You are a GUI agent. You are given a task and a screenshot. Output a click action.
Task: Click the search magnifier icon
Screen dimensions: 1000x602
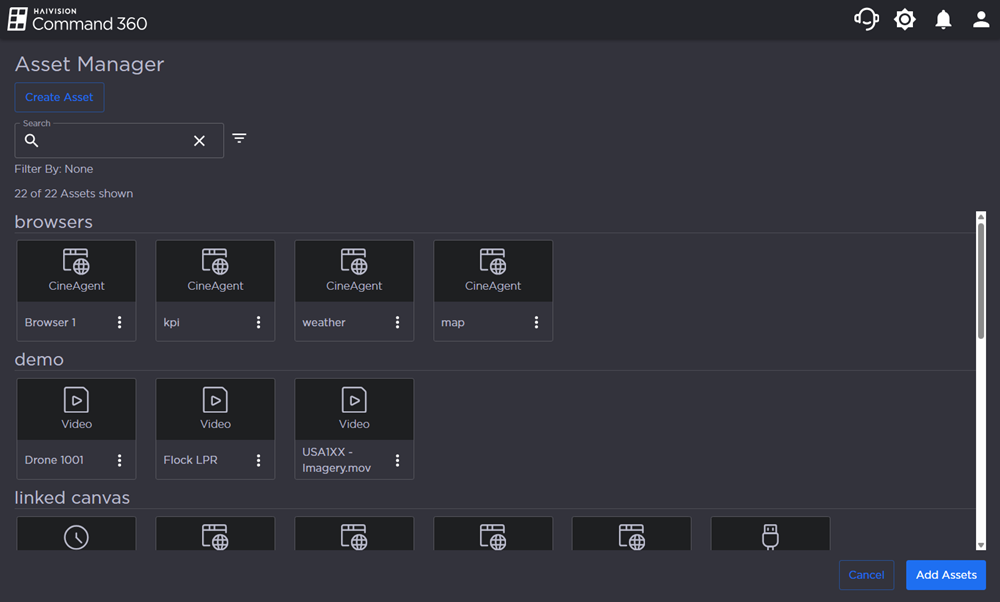click(x=32, y=141)
